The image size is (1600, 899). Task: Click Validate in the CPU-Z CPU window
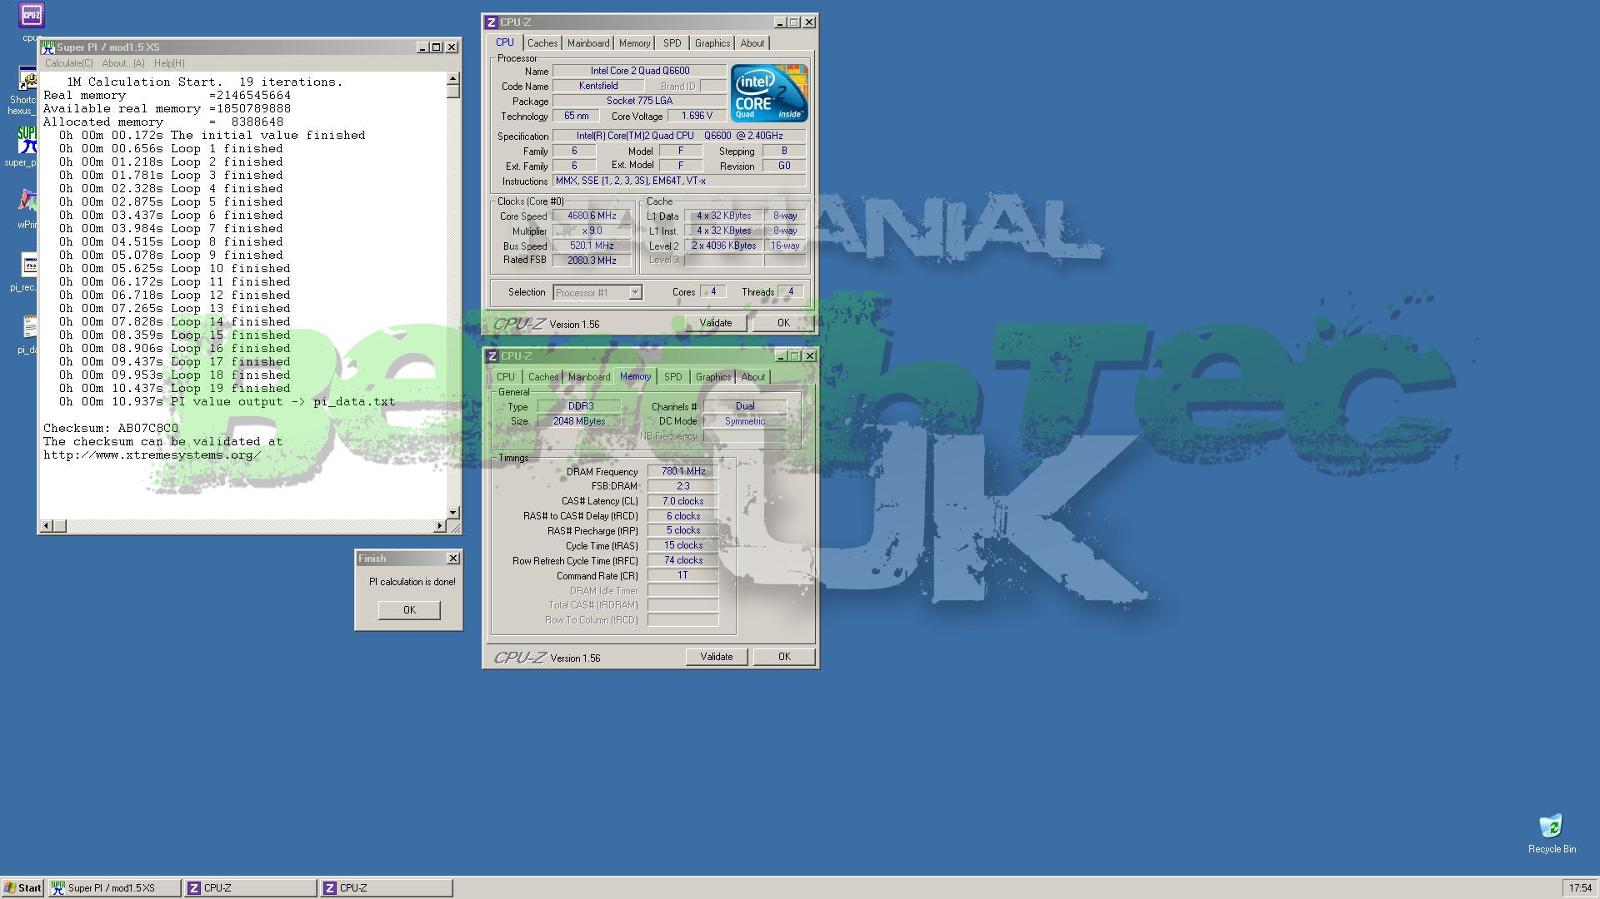[x=715, y=323]
